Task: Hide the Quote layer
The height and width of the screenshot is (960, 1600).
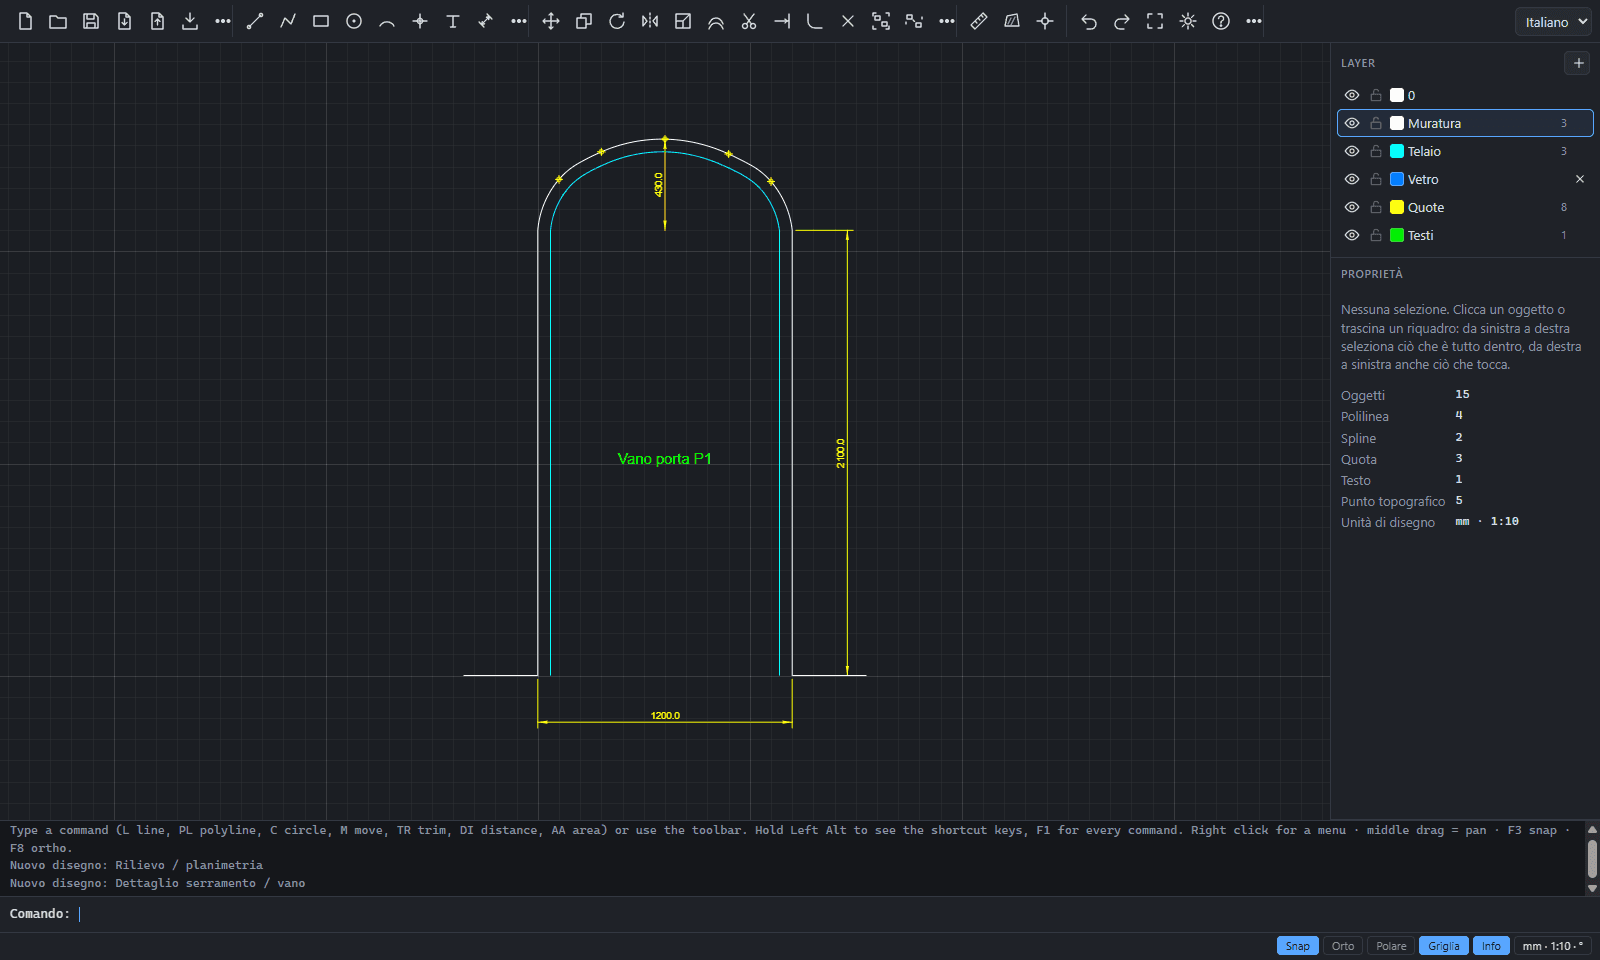Action: click(x=1352, y=207)
